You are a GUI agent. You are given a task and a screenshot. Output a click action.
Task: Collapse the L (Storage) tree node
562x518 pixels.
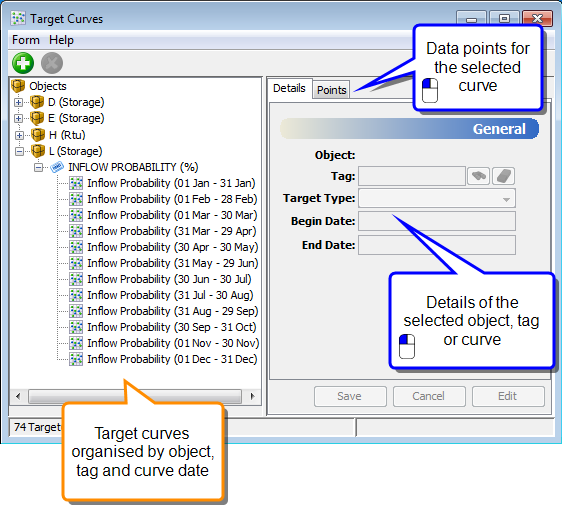point(19,151)
